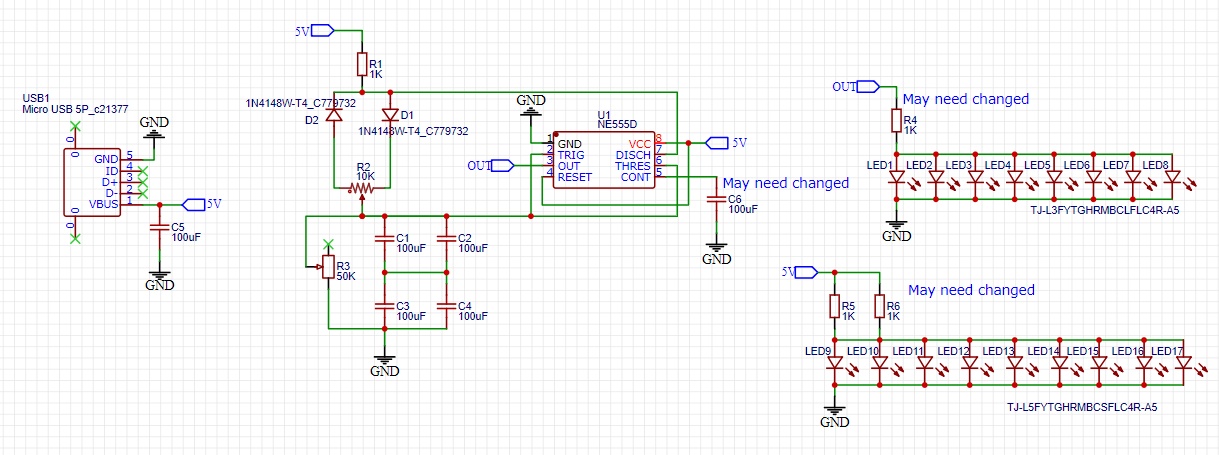1219x455 pixels.
Task: Click the 'May need changed' note near R4
Action: [966, 99]
